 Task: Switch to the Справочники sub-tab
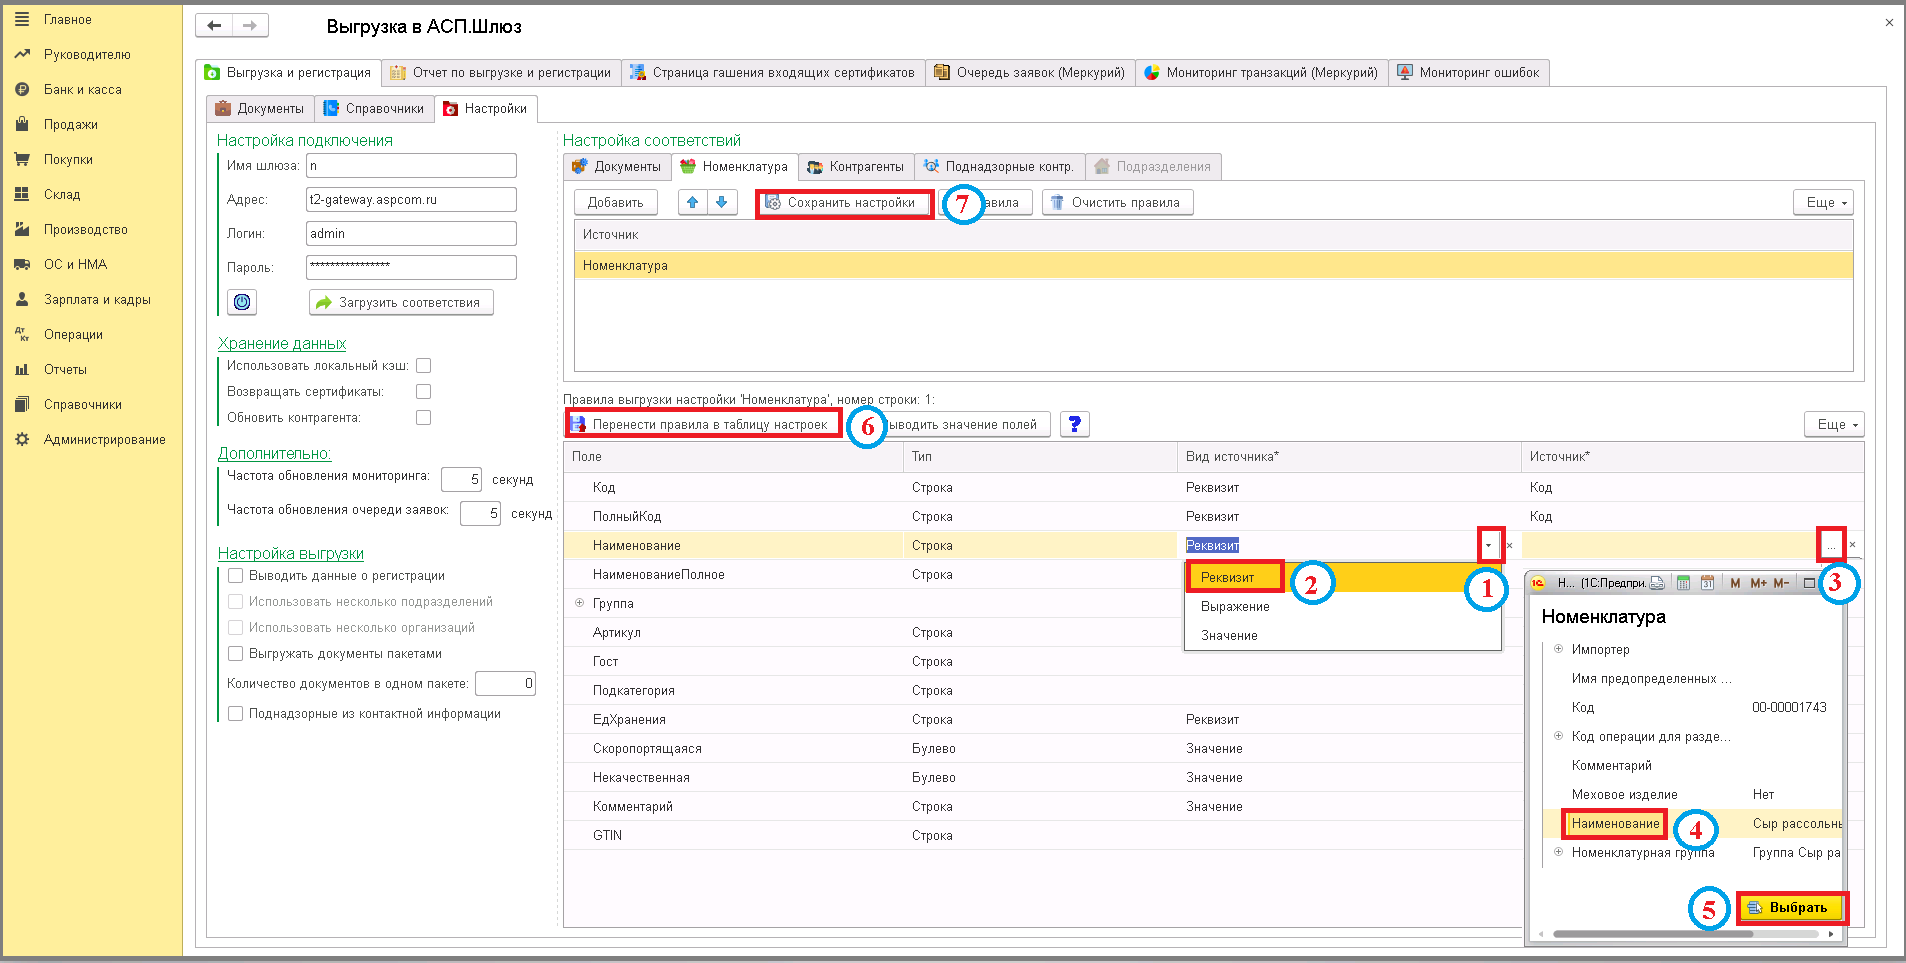[374, 108]
